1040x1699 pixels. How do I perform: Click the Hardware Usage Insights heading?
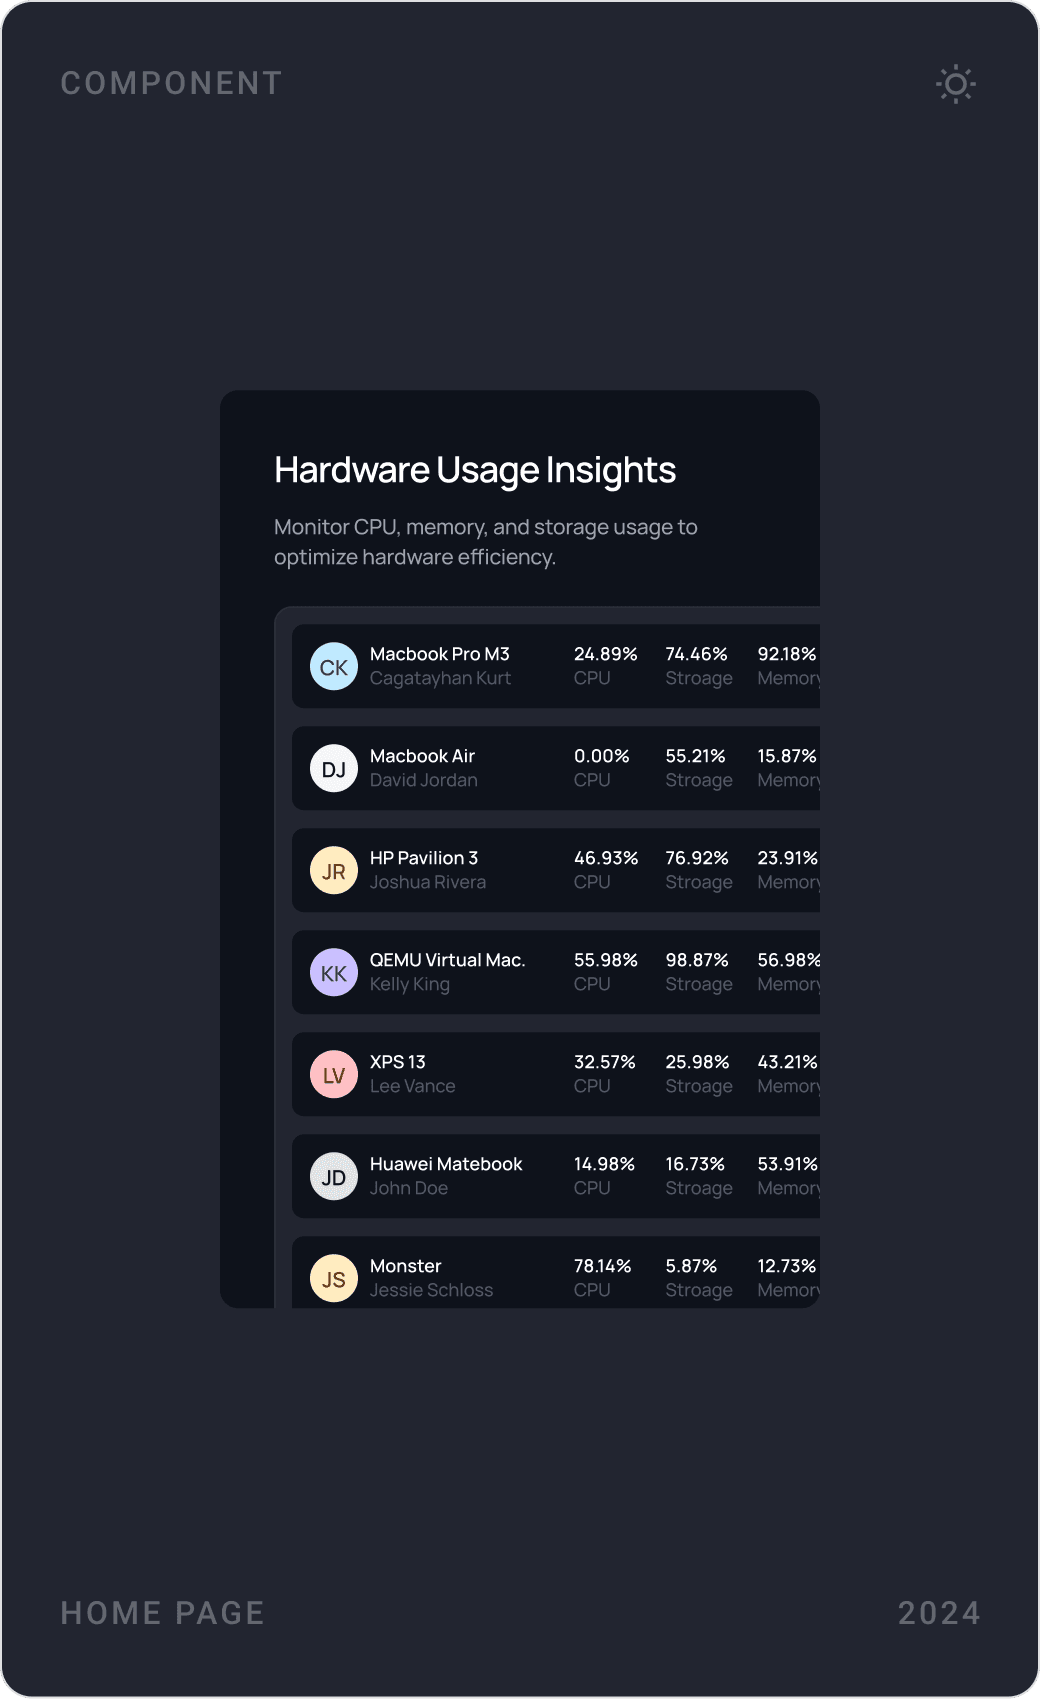[475, 468]
